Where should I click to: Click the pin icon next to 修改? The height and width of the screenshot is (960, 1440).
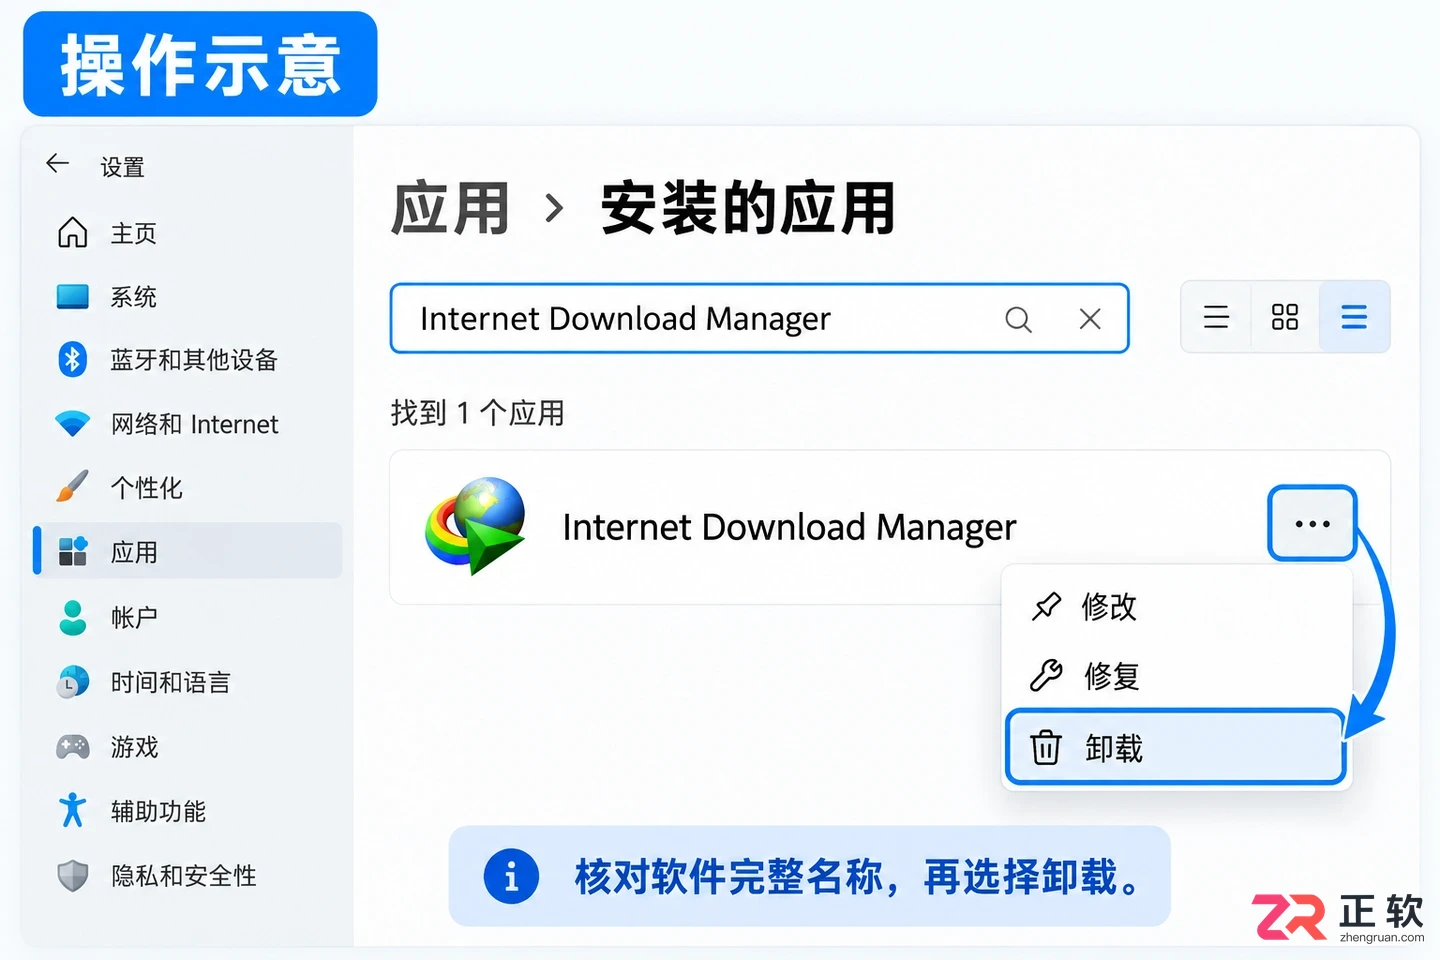tap(1046, 606)
